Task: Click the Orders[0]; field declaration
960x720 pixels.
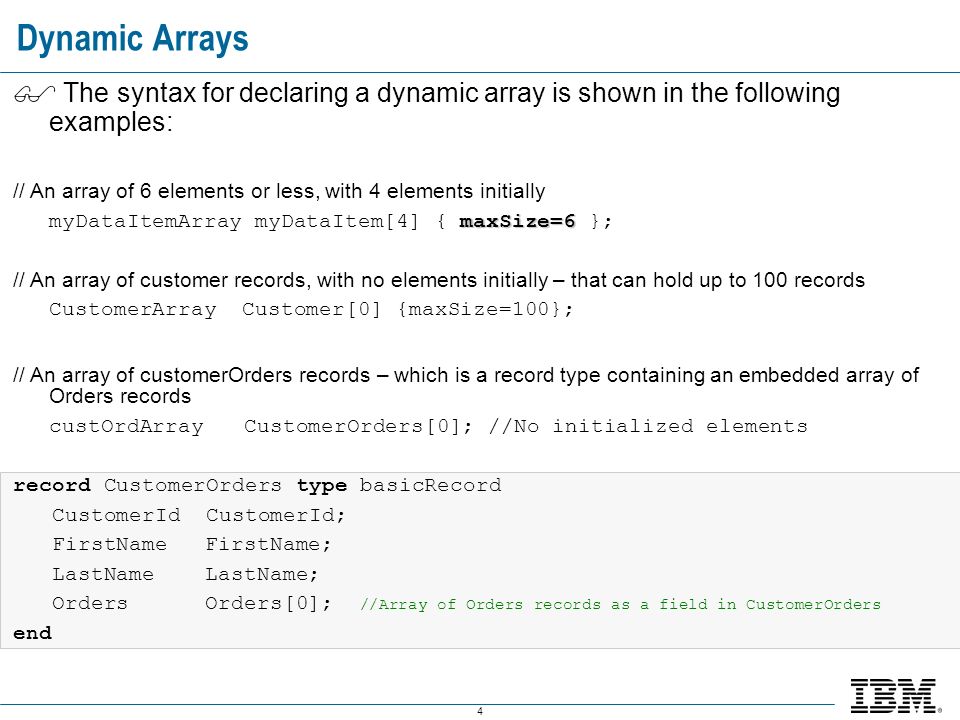Action: pos(268,604)
